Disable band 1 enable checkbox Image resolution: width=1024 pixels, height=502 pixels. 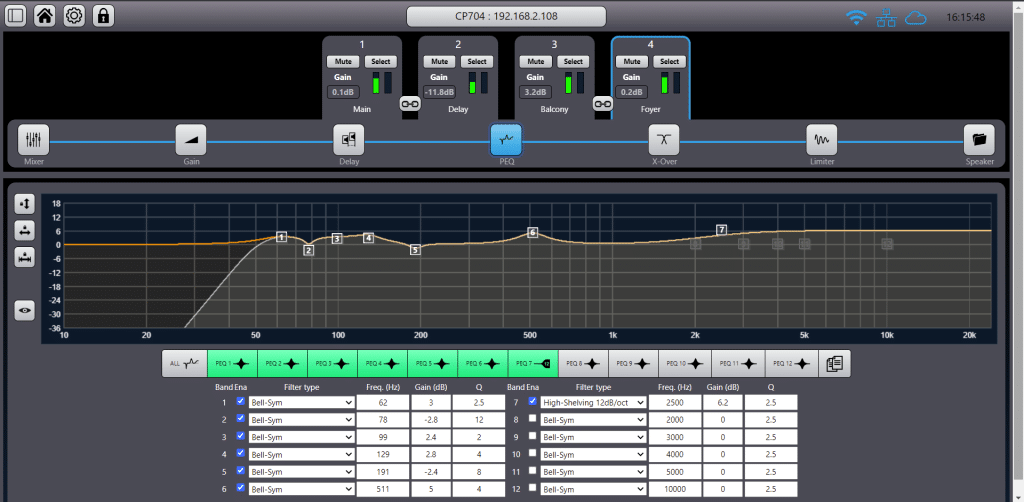click(x=240, y=401)
